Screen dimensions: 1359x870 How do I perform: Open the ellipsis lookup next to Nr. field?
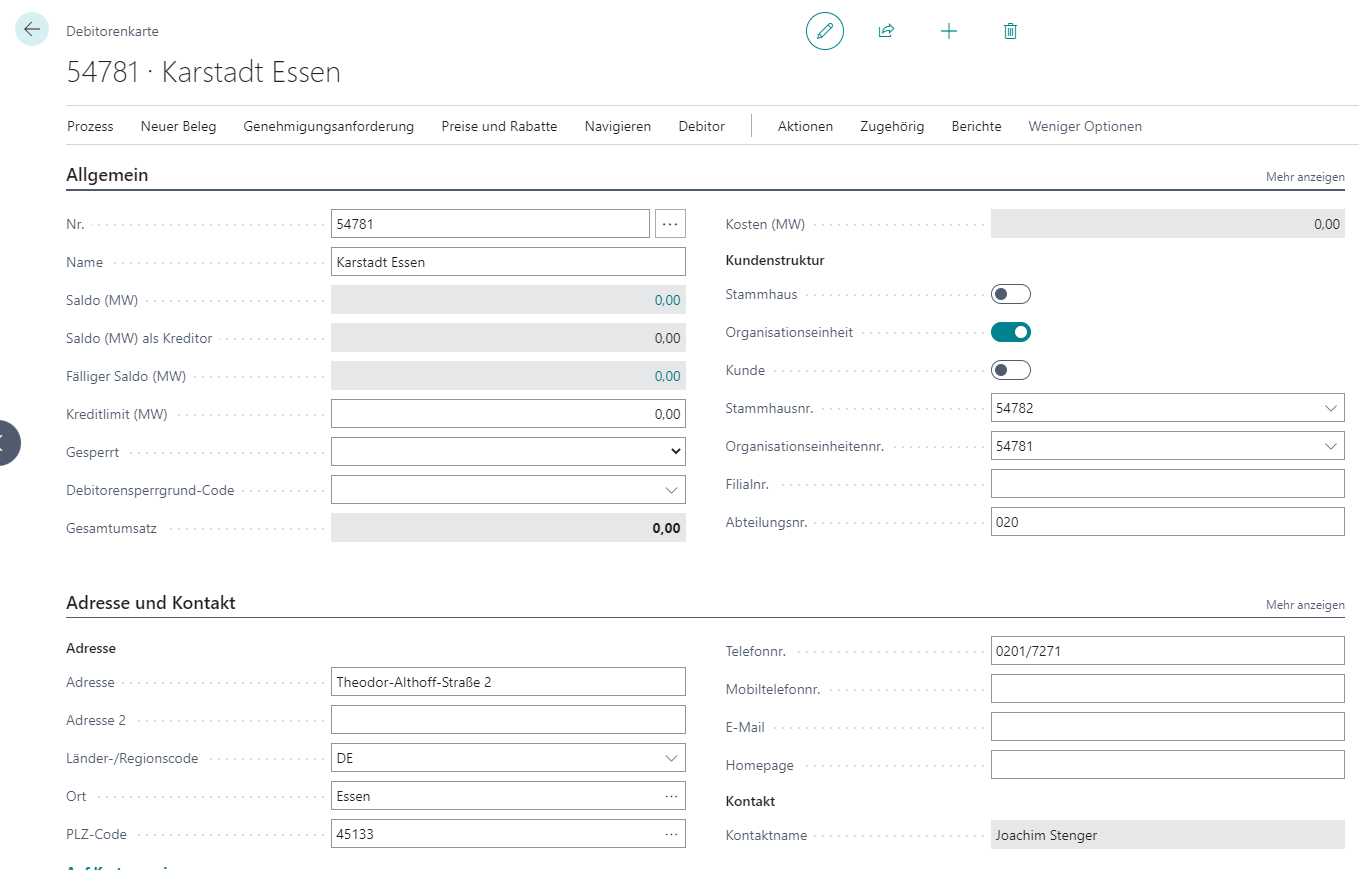click(670, 224)
